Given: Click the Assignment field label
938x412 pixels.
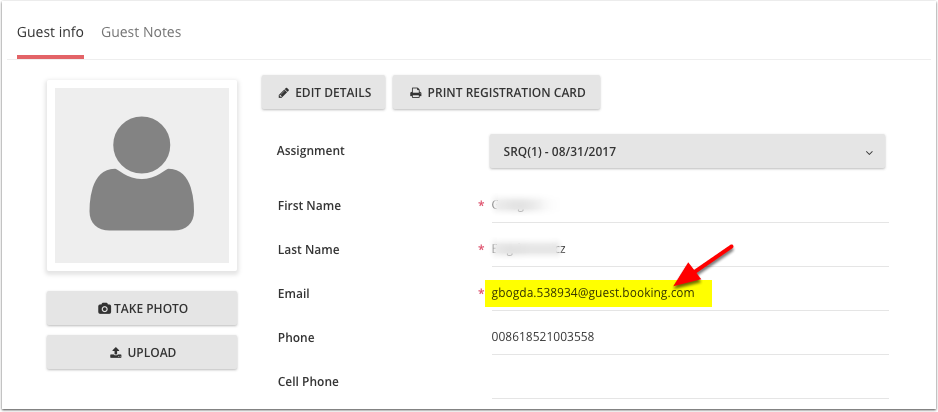Looking at the screenshot, I should 310,151.
